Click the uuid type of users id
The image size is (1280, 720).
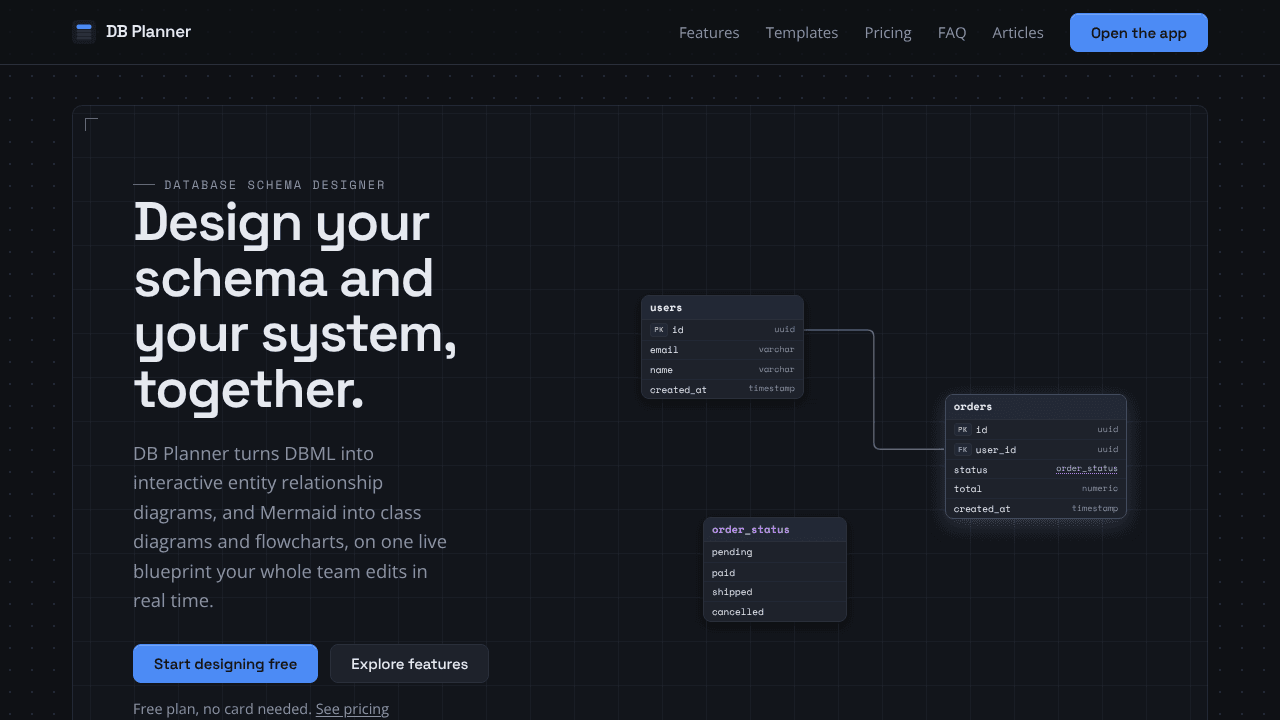[x=784, y=329]
